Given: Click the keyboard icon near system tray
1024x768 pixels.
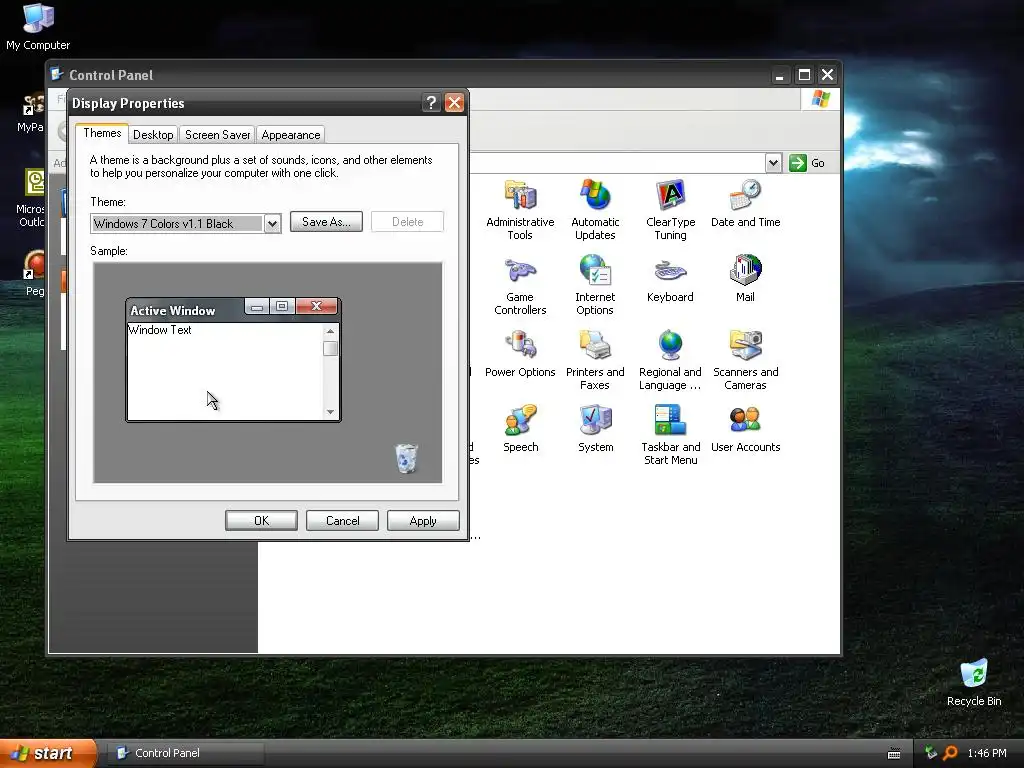Looking at the screenshot, I should tap(894, 754).
